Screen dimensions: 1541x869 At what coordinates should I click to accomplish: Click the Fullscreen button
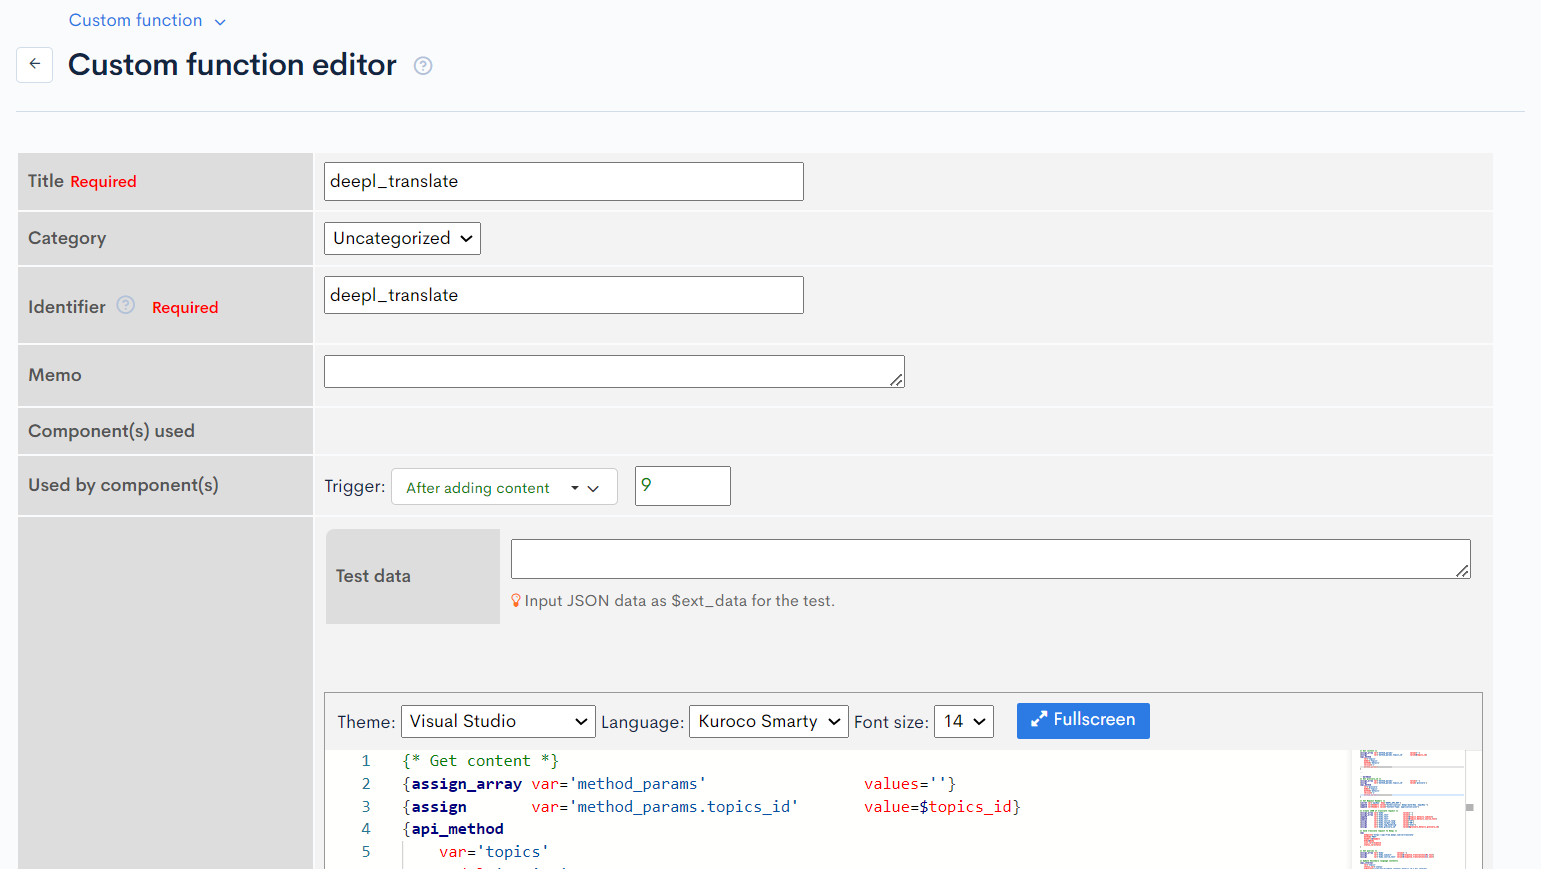point(1083,720)
